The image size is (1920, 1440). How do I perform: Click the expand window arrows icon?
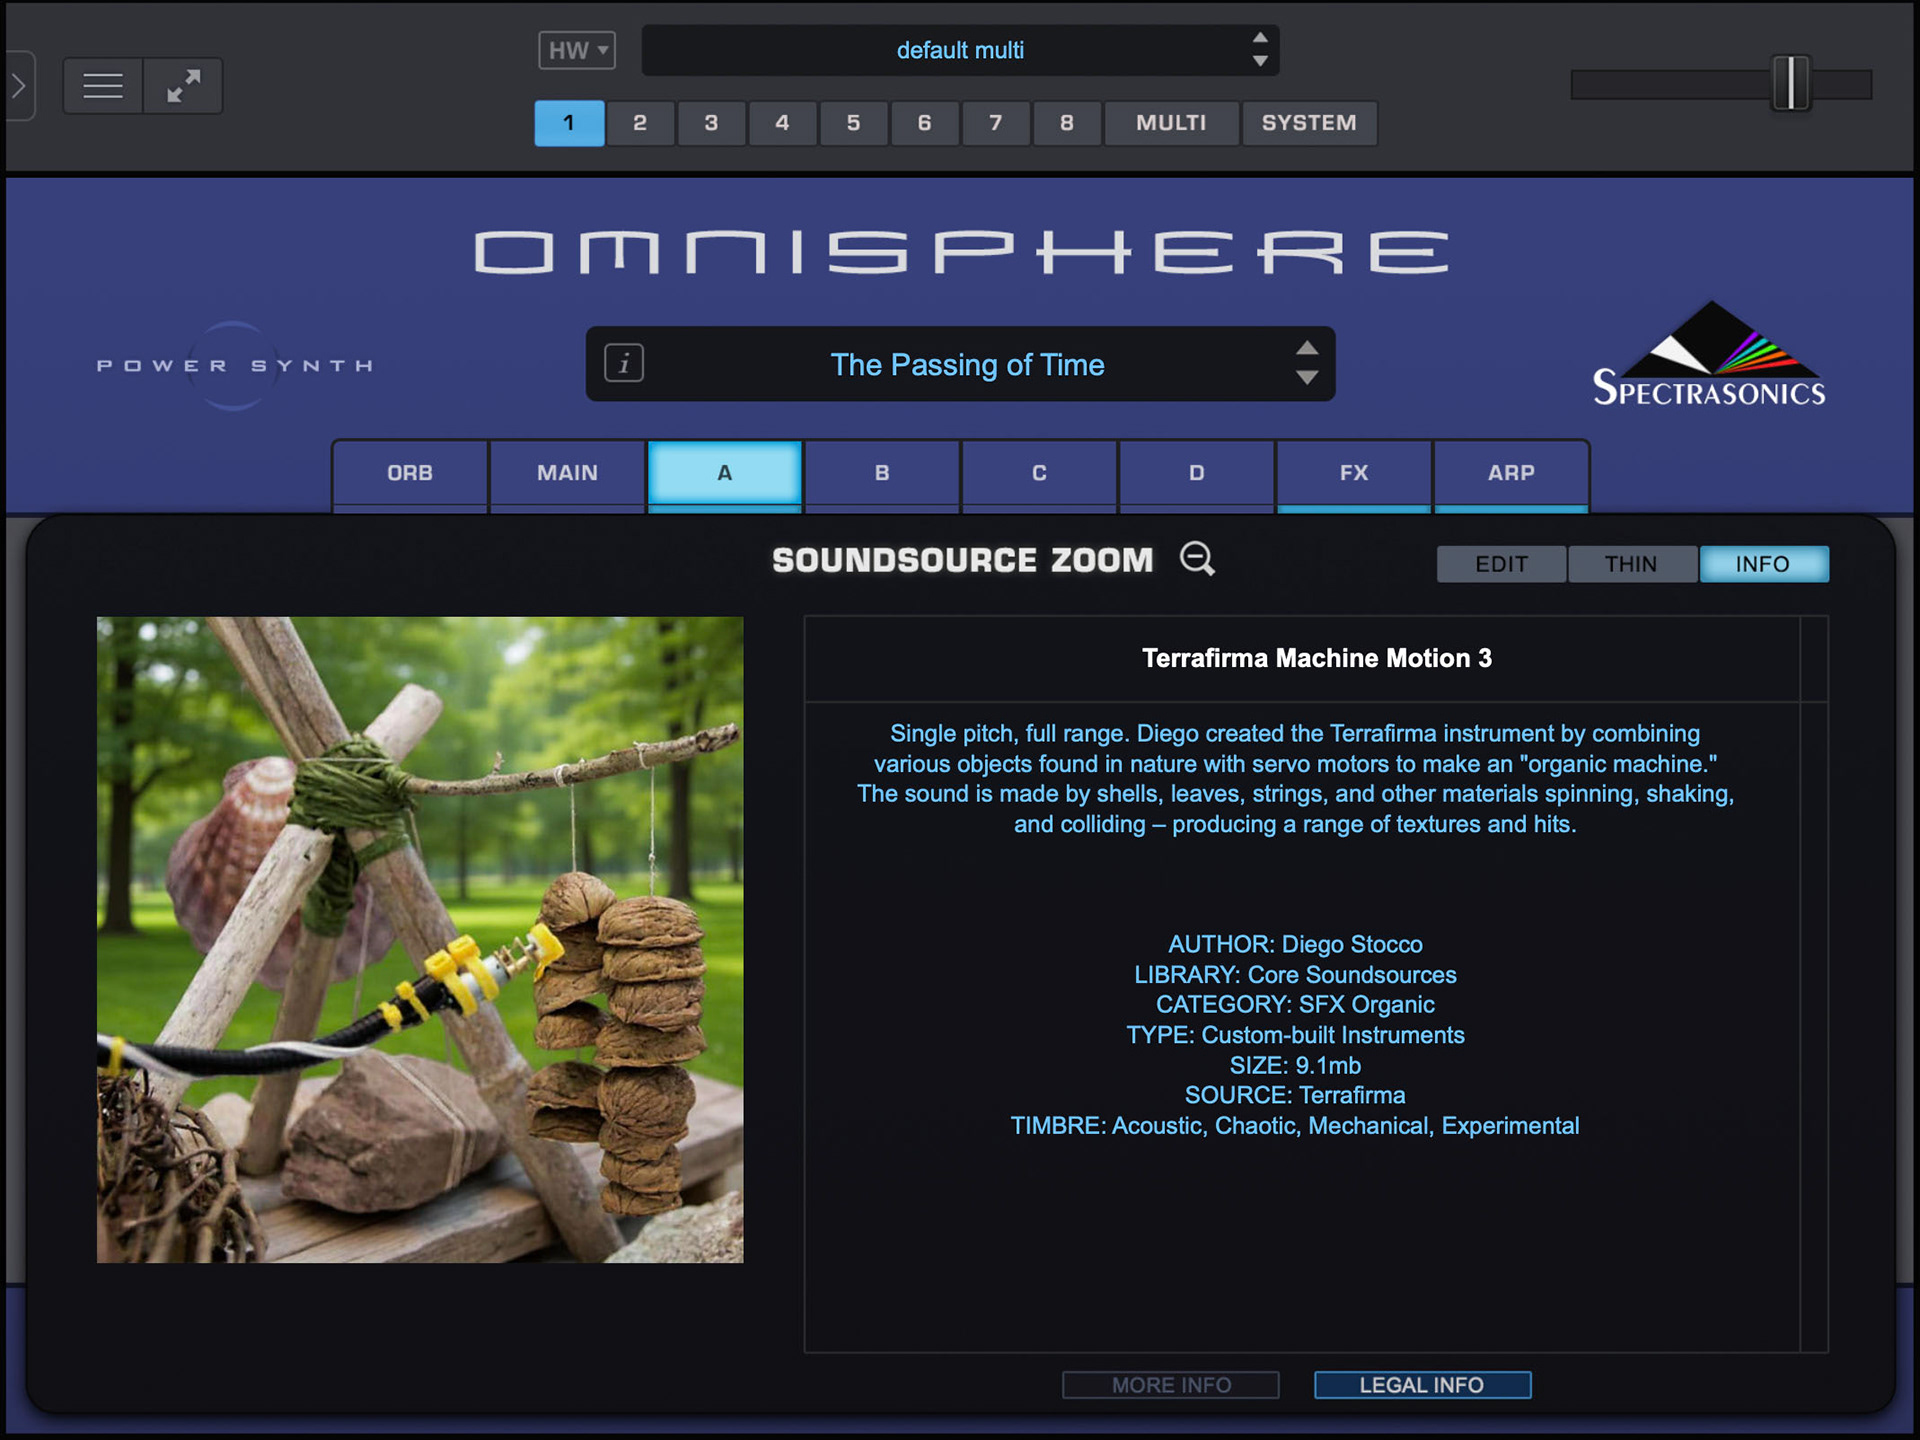tap(183, 86)
